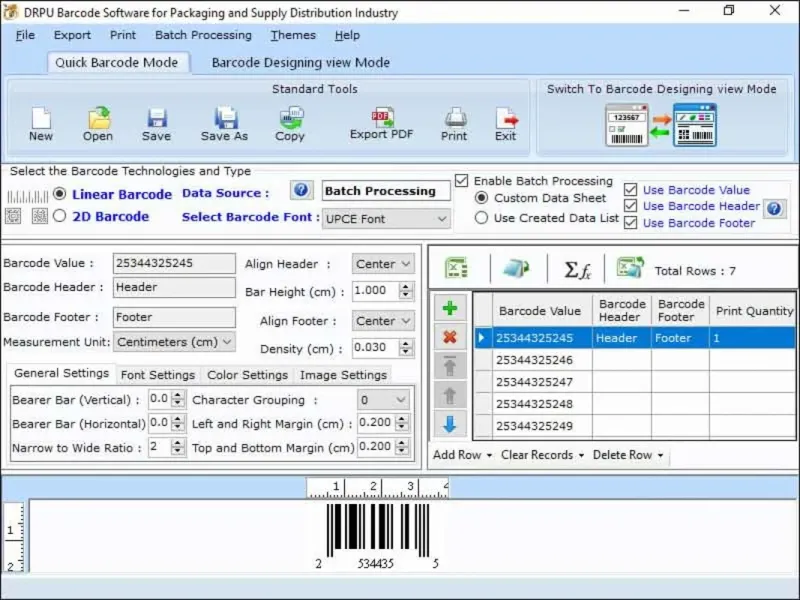Open the Measurement Unit dropdown

(x=174, y=341)
